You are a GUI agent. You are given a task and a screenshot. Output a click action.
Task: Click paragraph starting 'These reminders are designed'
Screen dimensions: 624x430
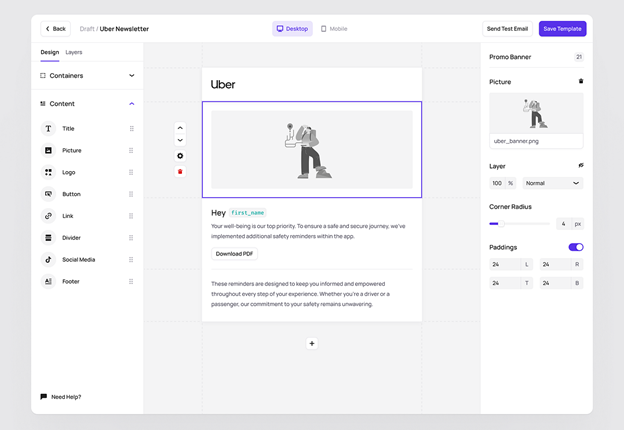click(300, 294)
